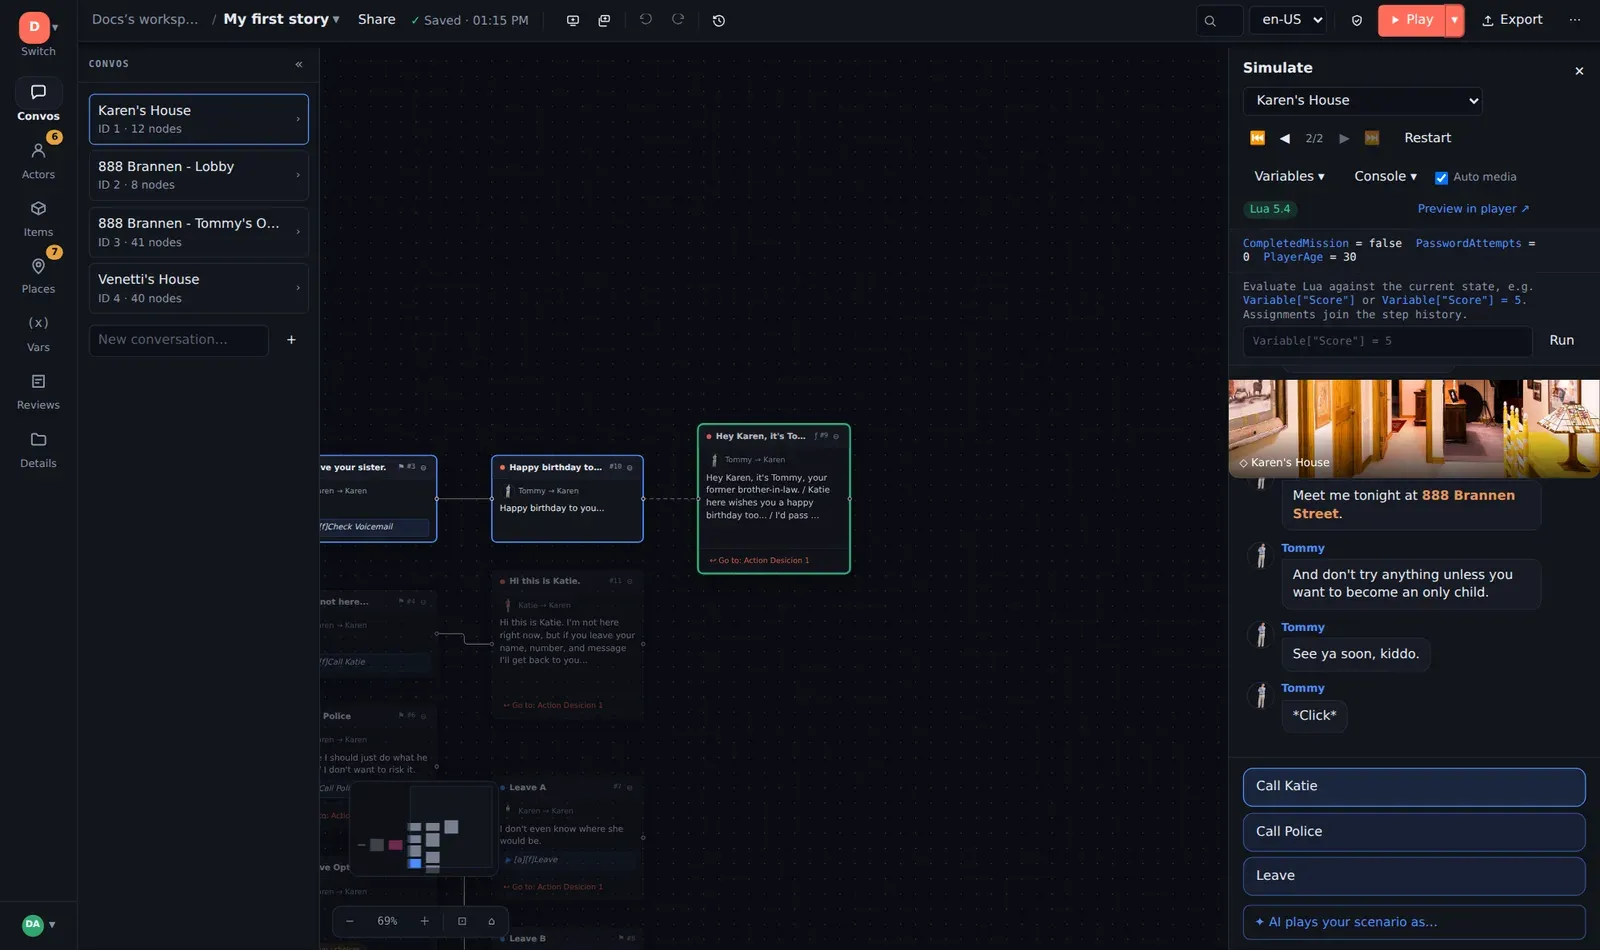This screenshot has width=1600, height=950.
Task: Click the New conversation input field
Action: (179, 340)
